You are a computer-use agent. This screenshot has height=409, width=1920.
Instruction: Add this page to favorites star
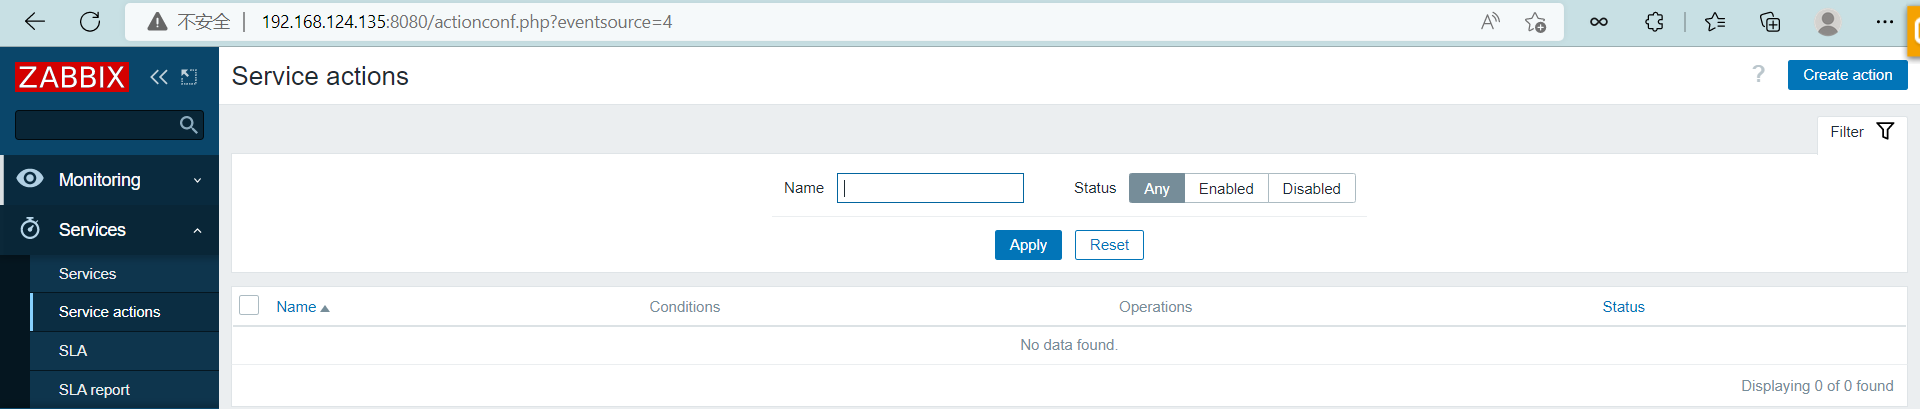[1535, 22]
